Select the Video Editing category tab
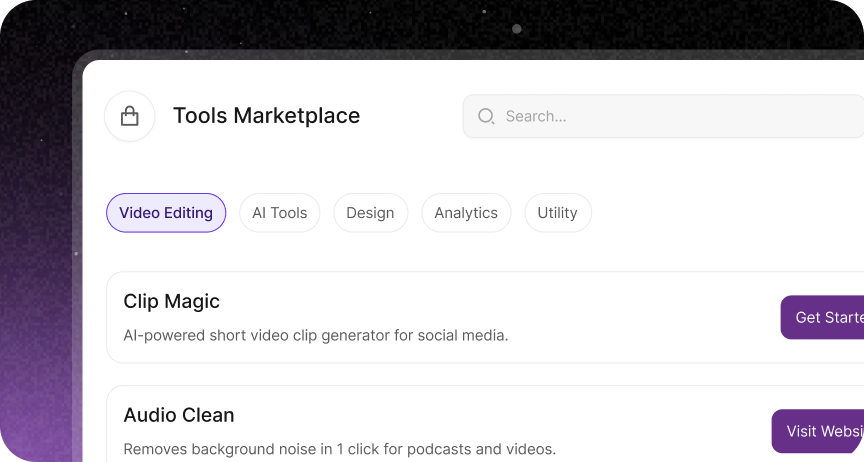 click(166, 213)
